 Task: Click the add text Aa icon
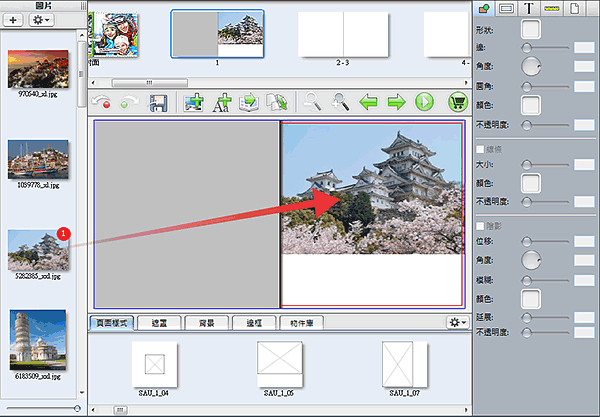(x=222, y=103)
